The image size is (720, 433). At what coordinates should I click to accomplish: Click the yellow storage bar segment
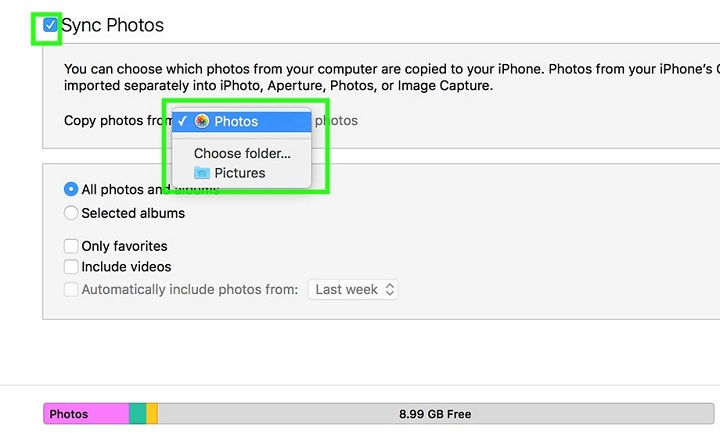152,414
